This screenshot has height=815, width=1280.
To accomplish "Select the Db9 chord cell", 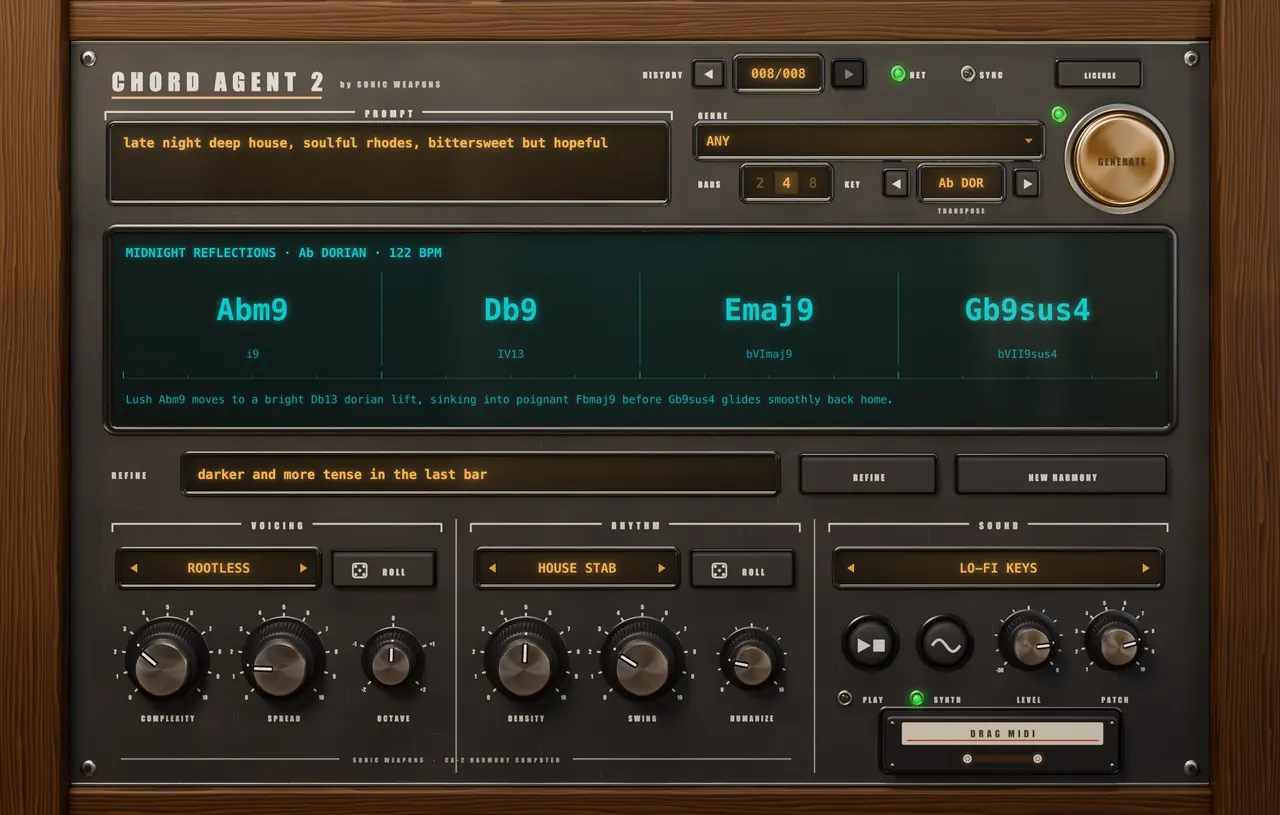I will [x=511, y=324].
